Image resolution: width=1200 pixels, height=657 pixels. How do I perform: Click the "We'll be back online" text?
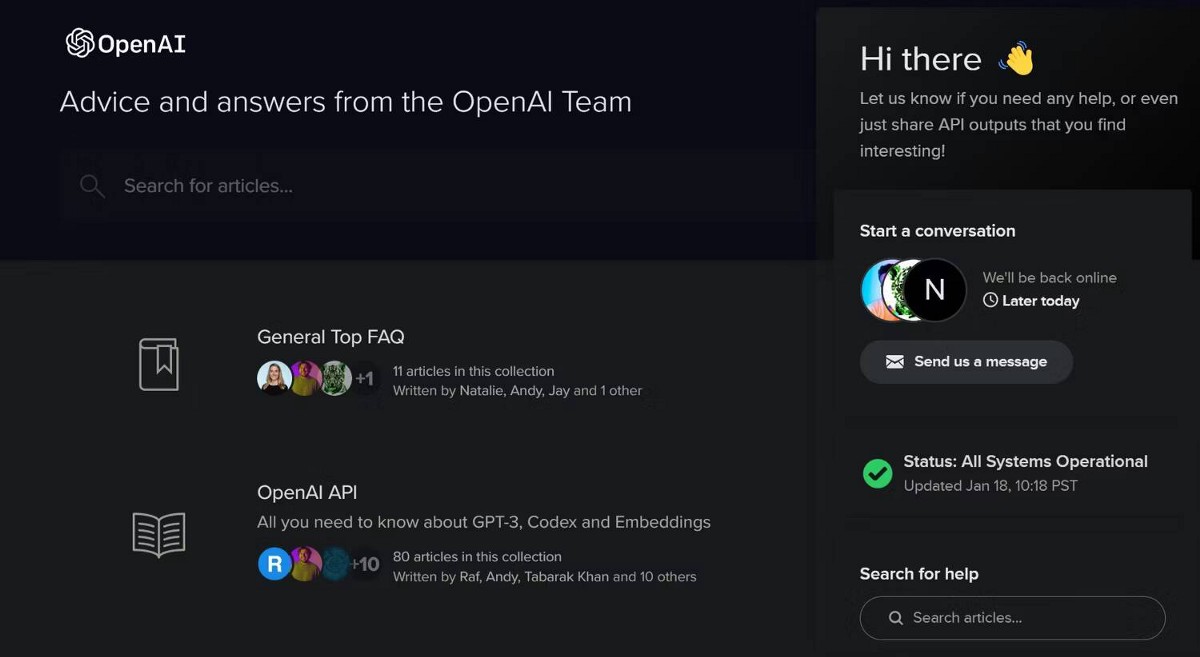click(1050, 277)
